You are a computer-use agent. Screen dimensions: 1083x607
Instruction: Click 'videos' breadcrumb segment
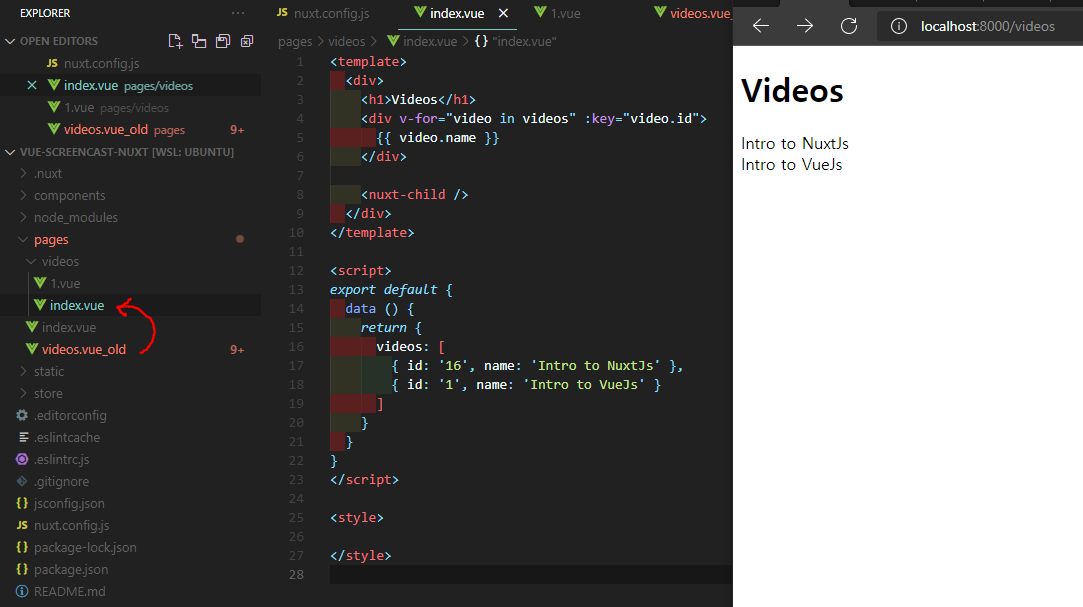pos(346,41)
